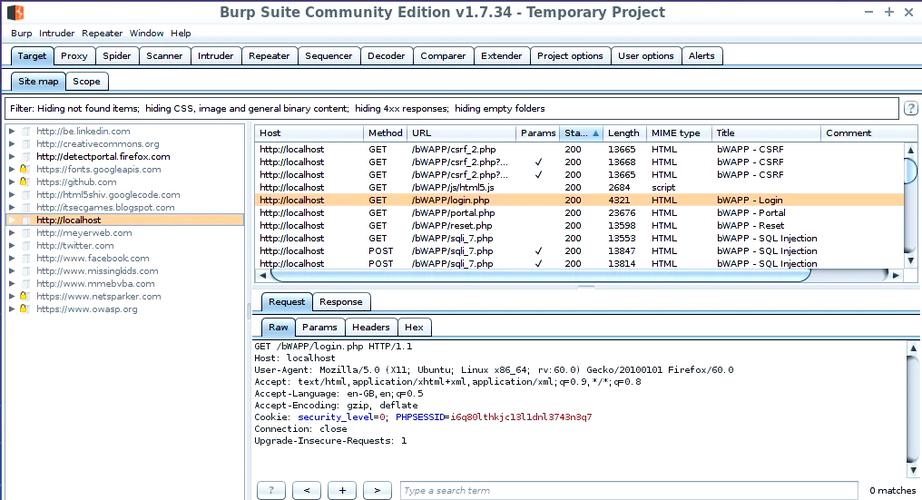
Task: Click the search help '?' button
Action: (x=271, y=490)
